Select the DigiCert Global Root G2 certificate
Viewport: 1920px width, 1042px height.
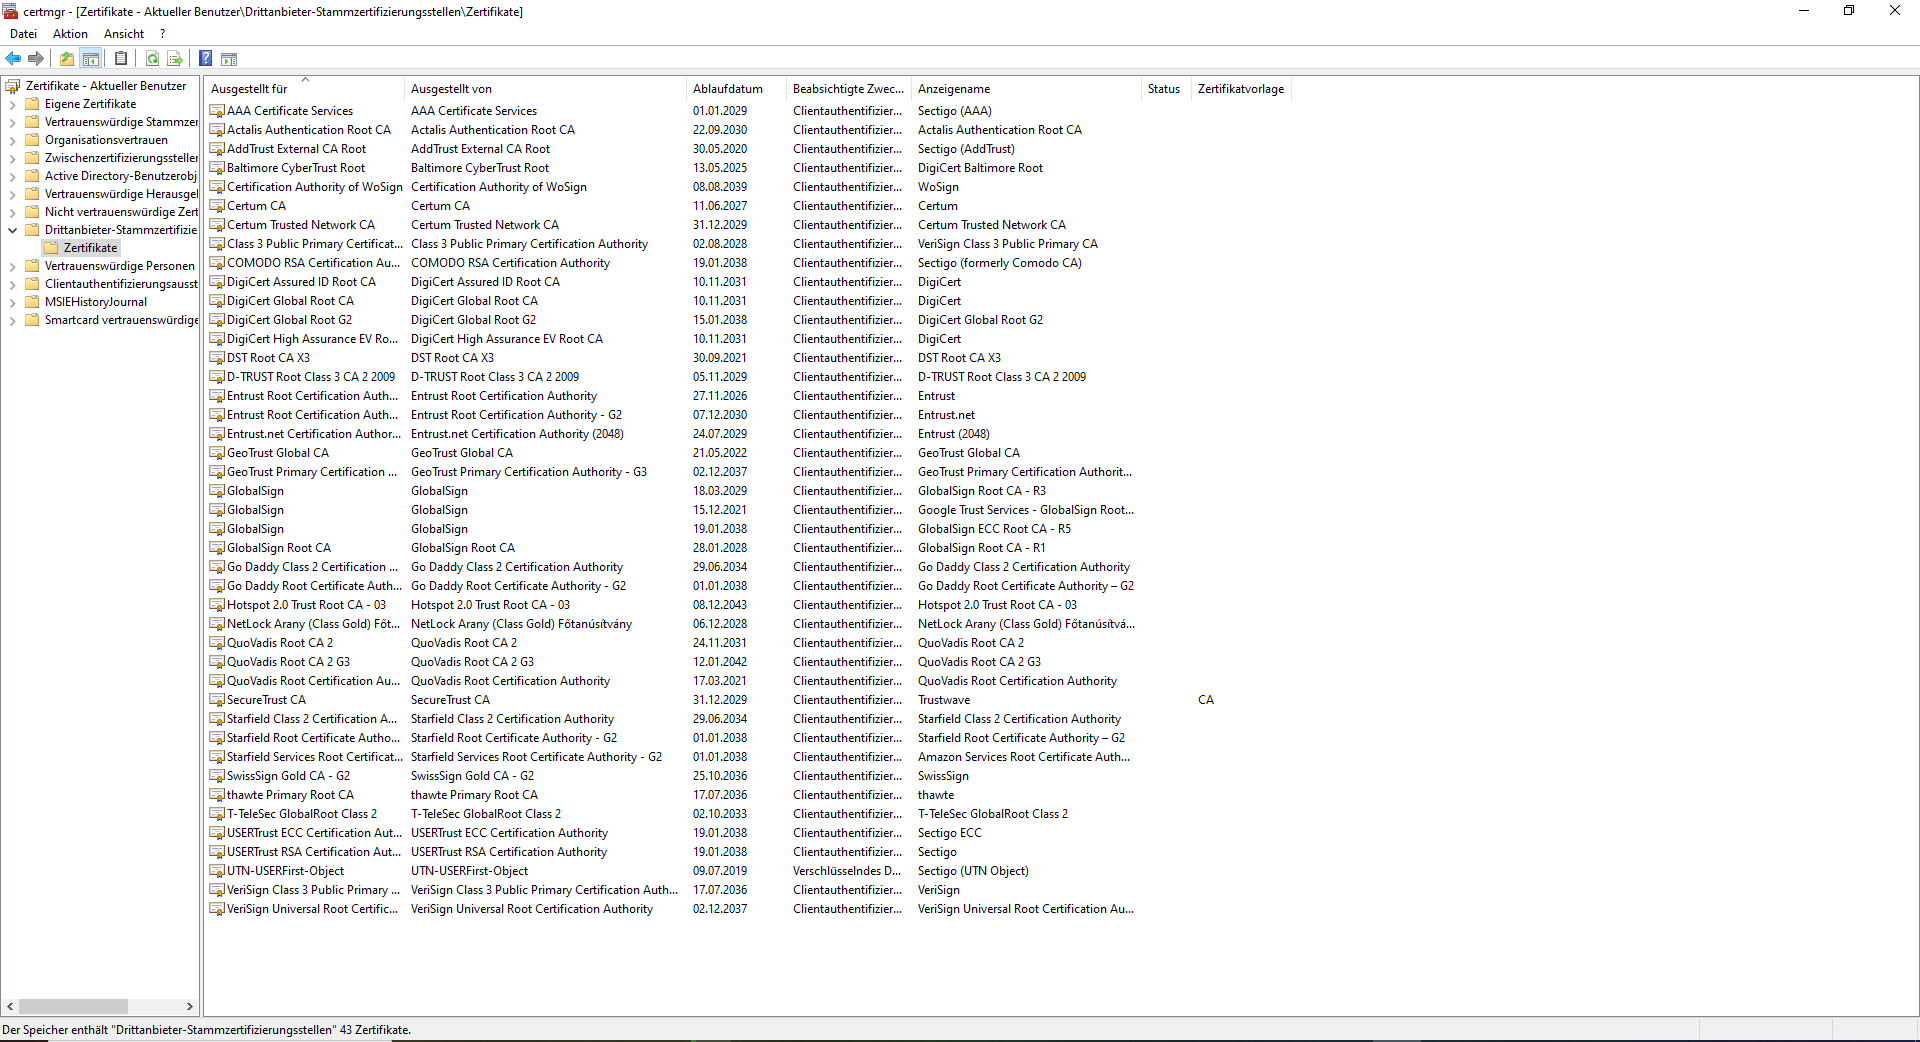click(289, 320)
